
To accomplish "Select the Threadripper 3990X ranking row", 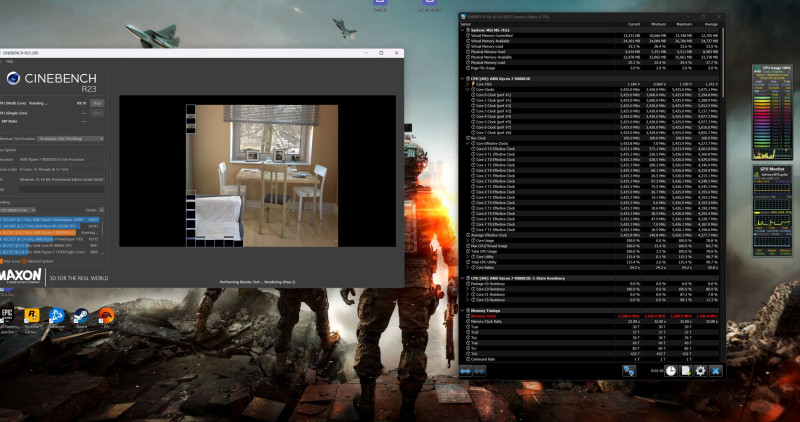I will [50, 219].
